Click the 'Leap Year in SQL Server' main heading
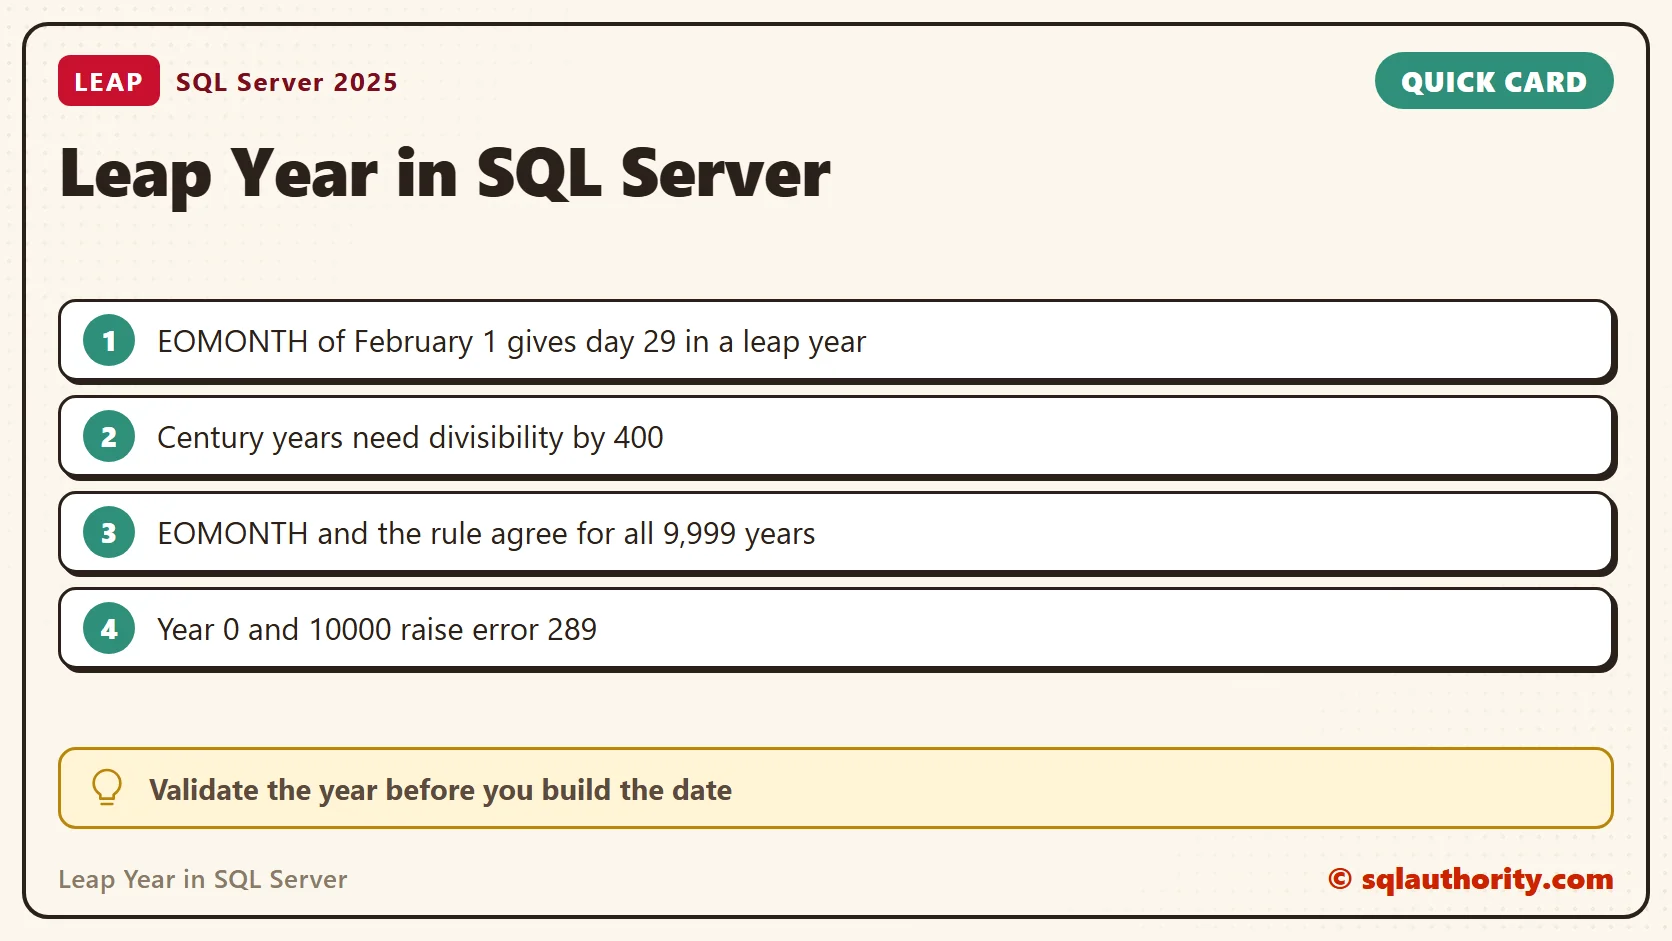The width and height of the screenshot is (1672, 941). coord(445,174)
